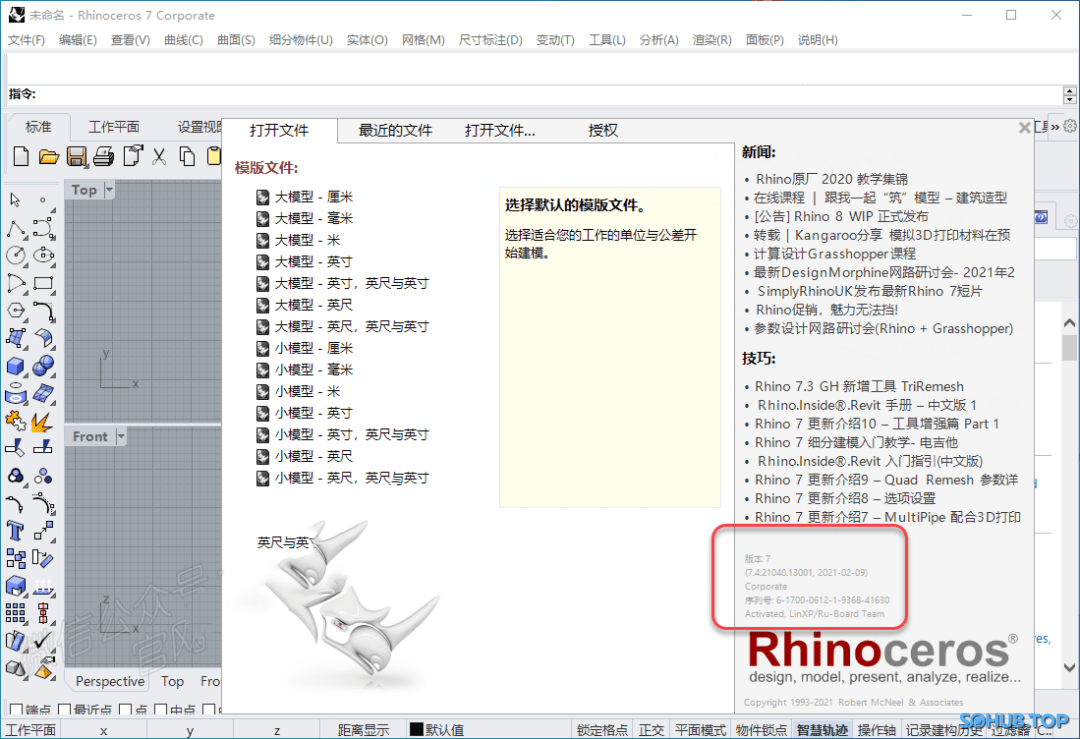Select the Rectangular array grid tool
The image size is (1080, 739).
[x=16, y=613]
